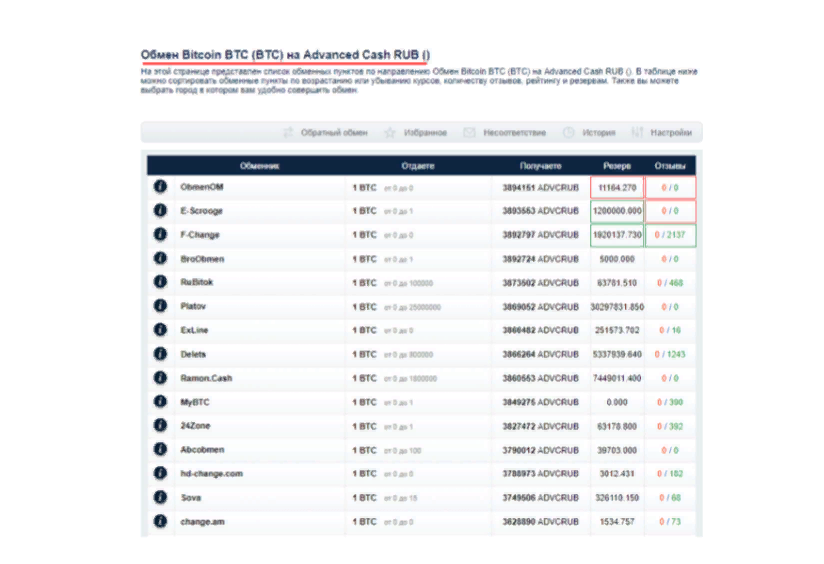Click the 'Обратный обмен' reverse exchange button

pyautogui.click(x=325, y=132)
